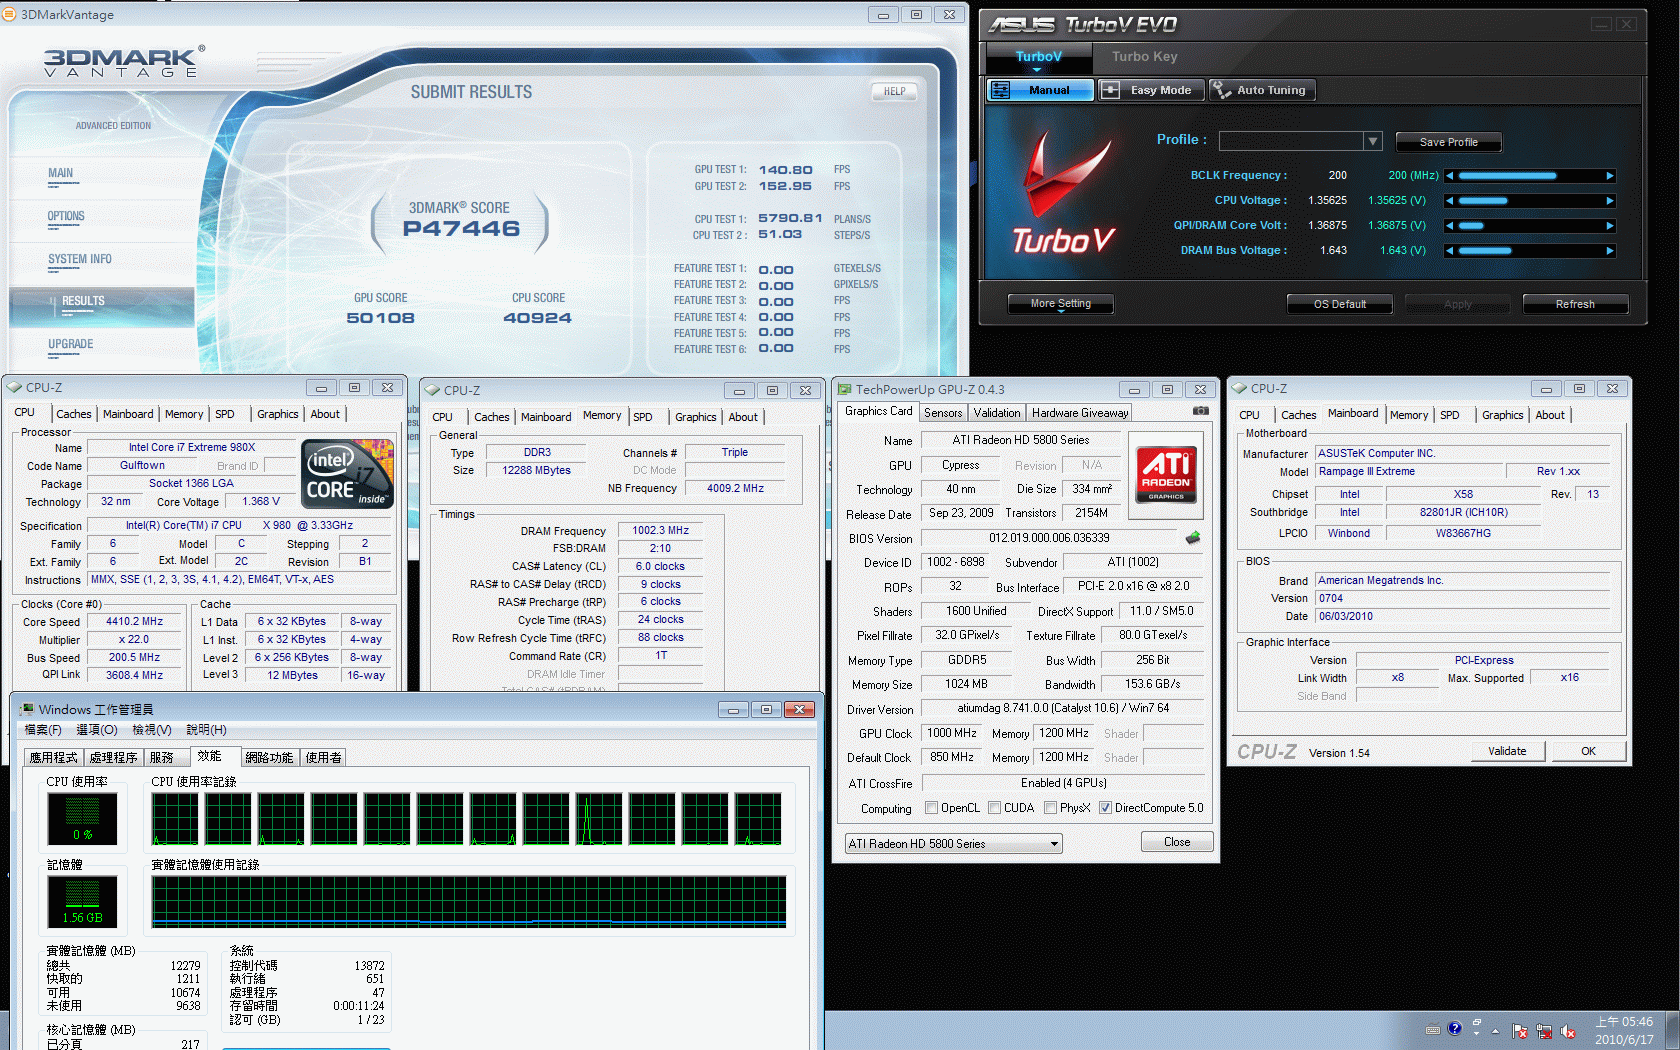The width and height of the screenshot is (1680, 1050).
Task: Open the TurboV Profile dropdown
Action: 1373,141
